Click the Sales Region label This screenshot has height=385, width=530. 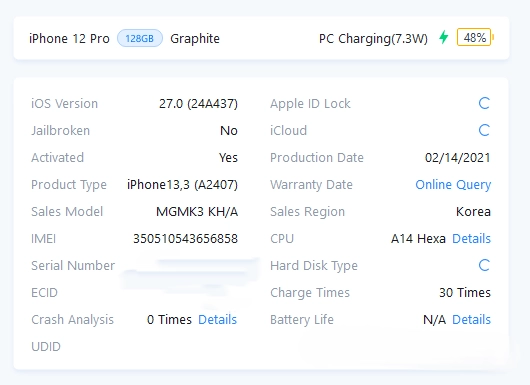pos(307,212)
